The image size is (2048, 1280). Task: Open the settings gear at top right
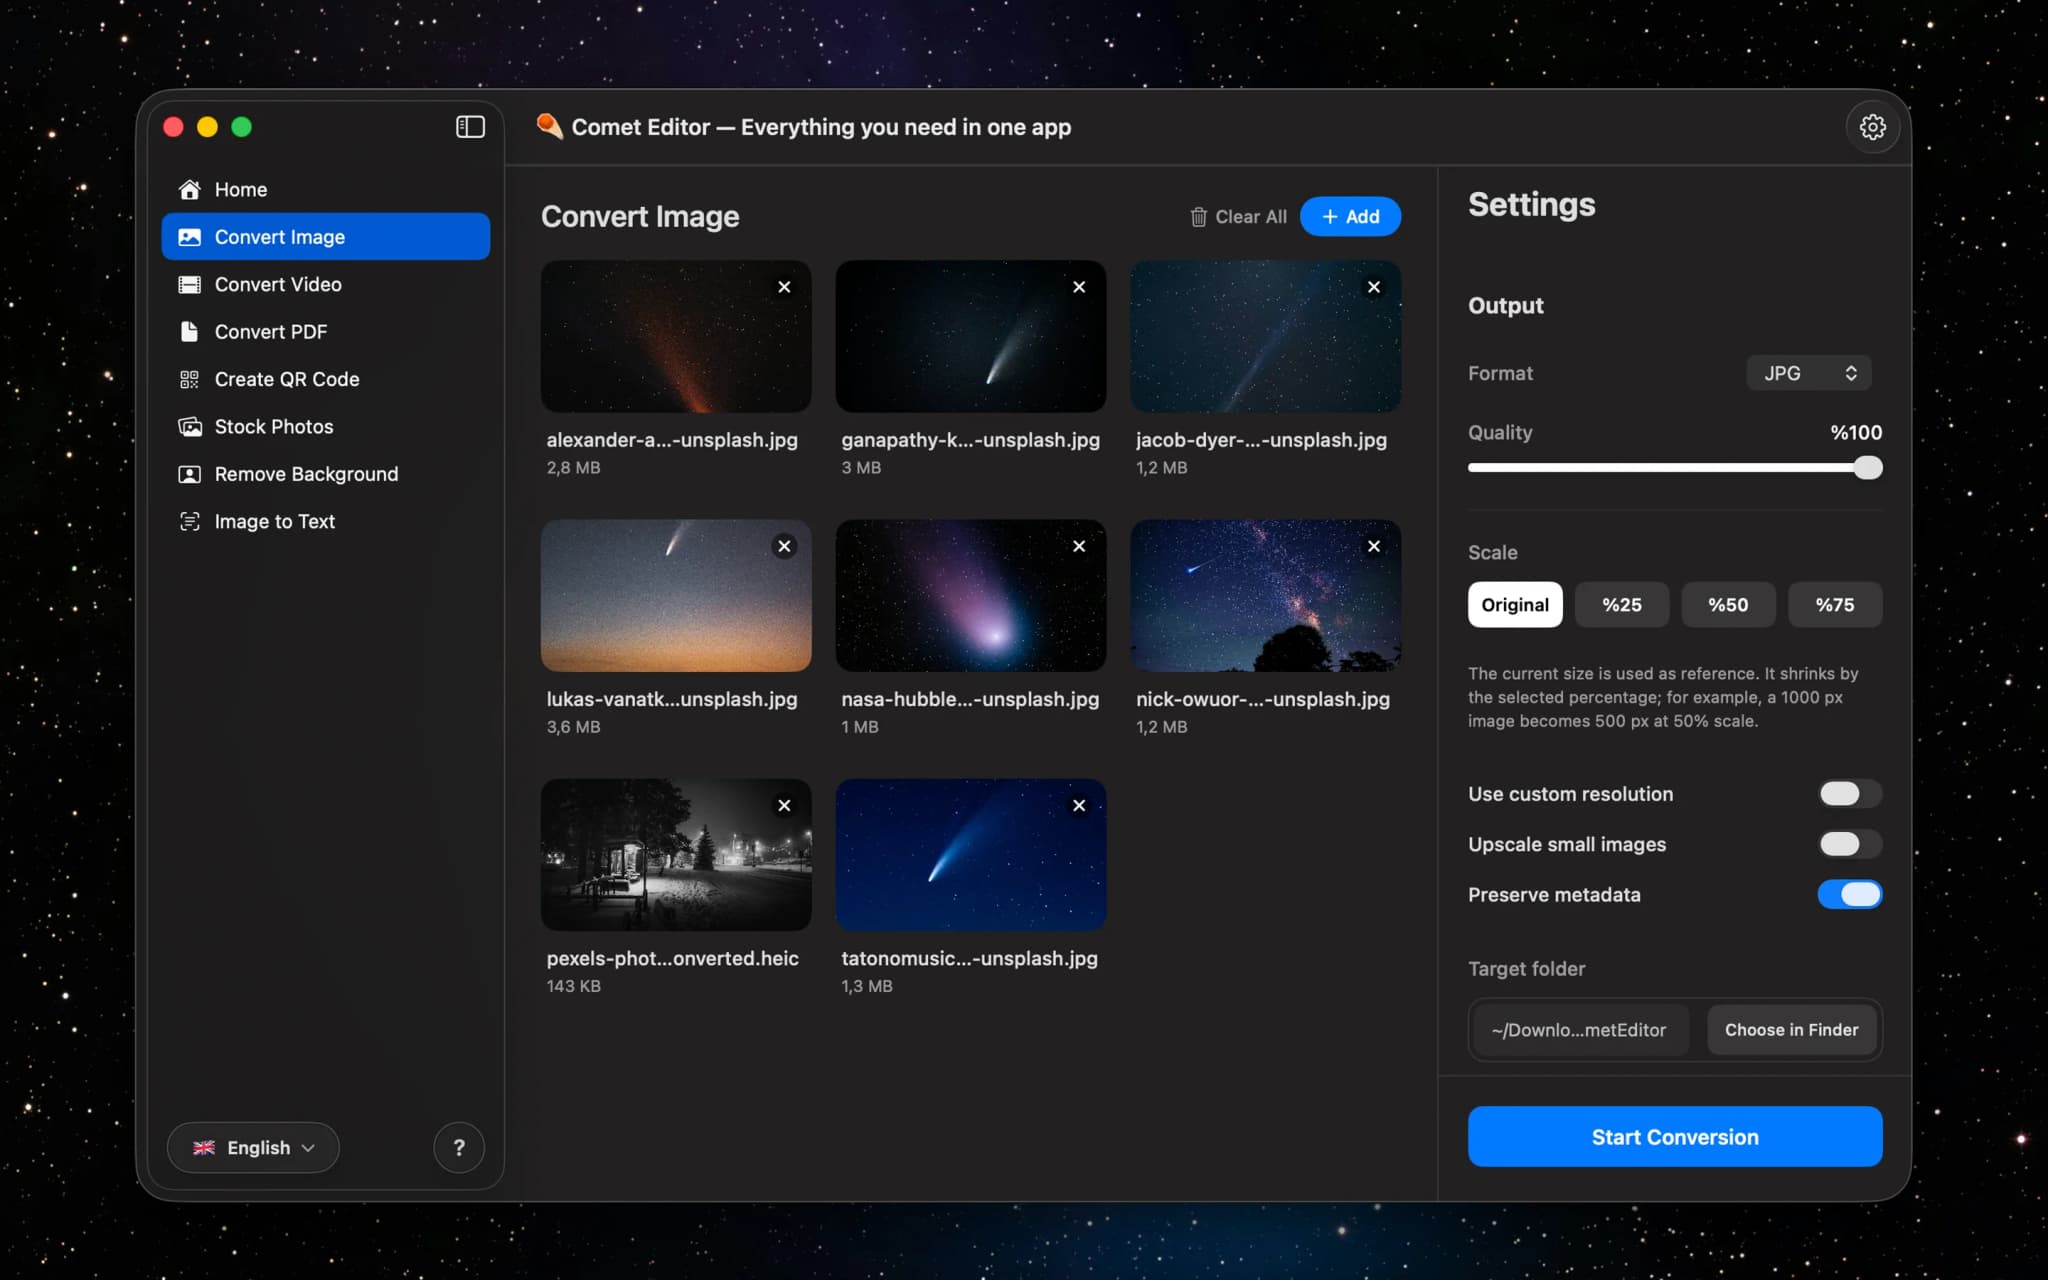pos(1872,127)
